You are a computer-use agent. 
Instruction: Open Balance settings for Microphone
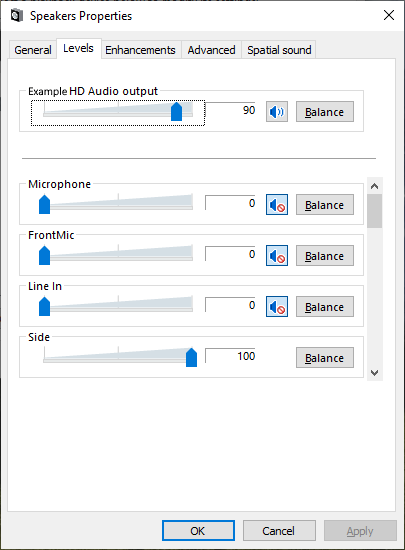325,204
